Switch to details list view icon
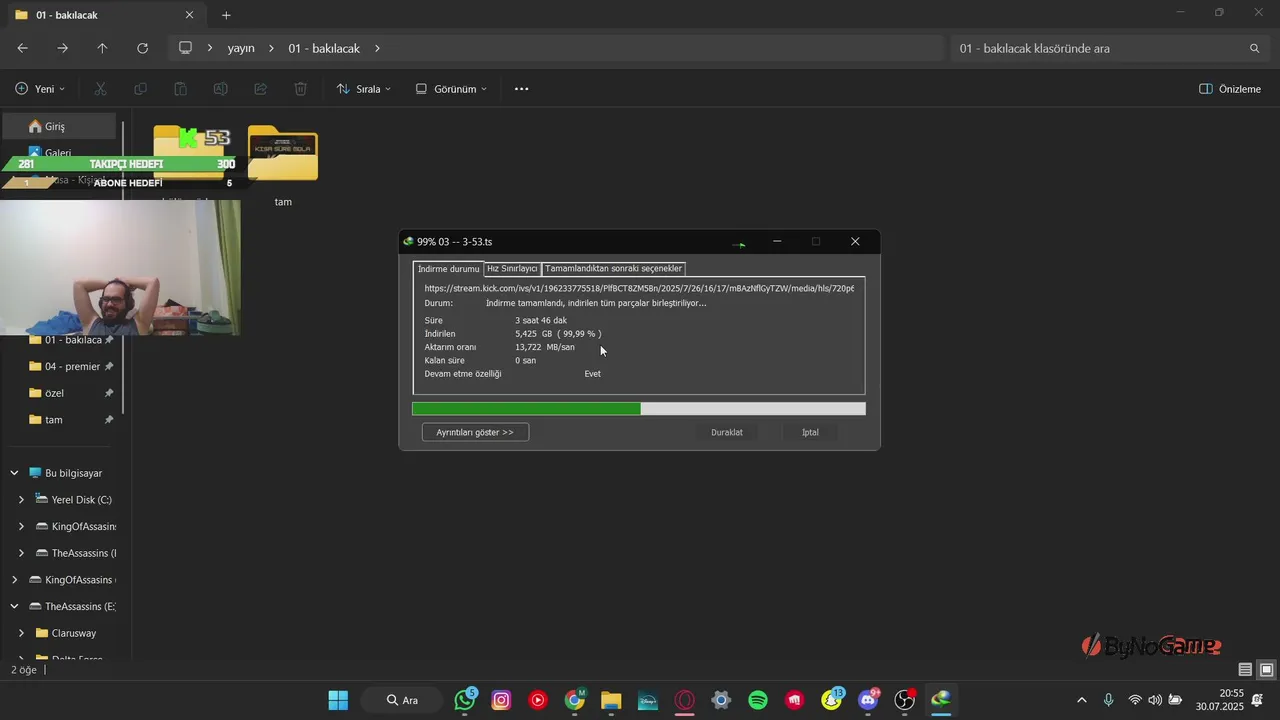This screenshot has height=720, width=1280. click(x=1245, y=670)
